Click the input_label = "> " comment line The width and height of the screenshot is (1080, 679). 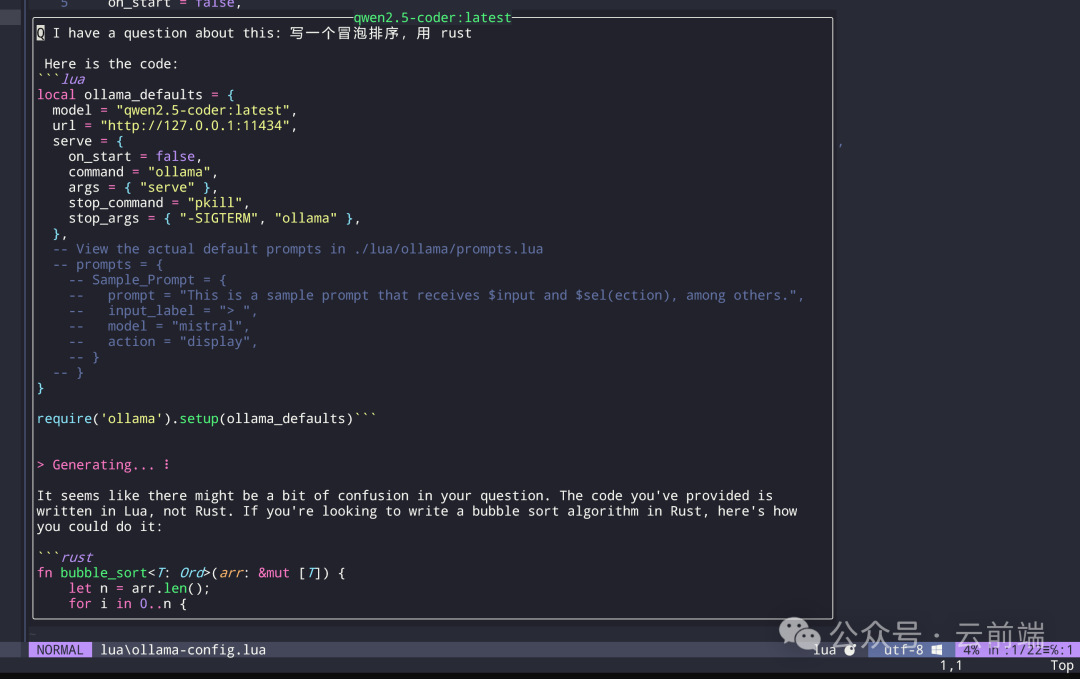pyautogui.click(x=163, y=311)
